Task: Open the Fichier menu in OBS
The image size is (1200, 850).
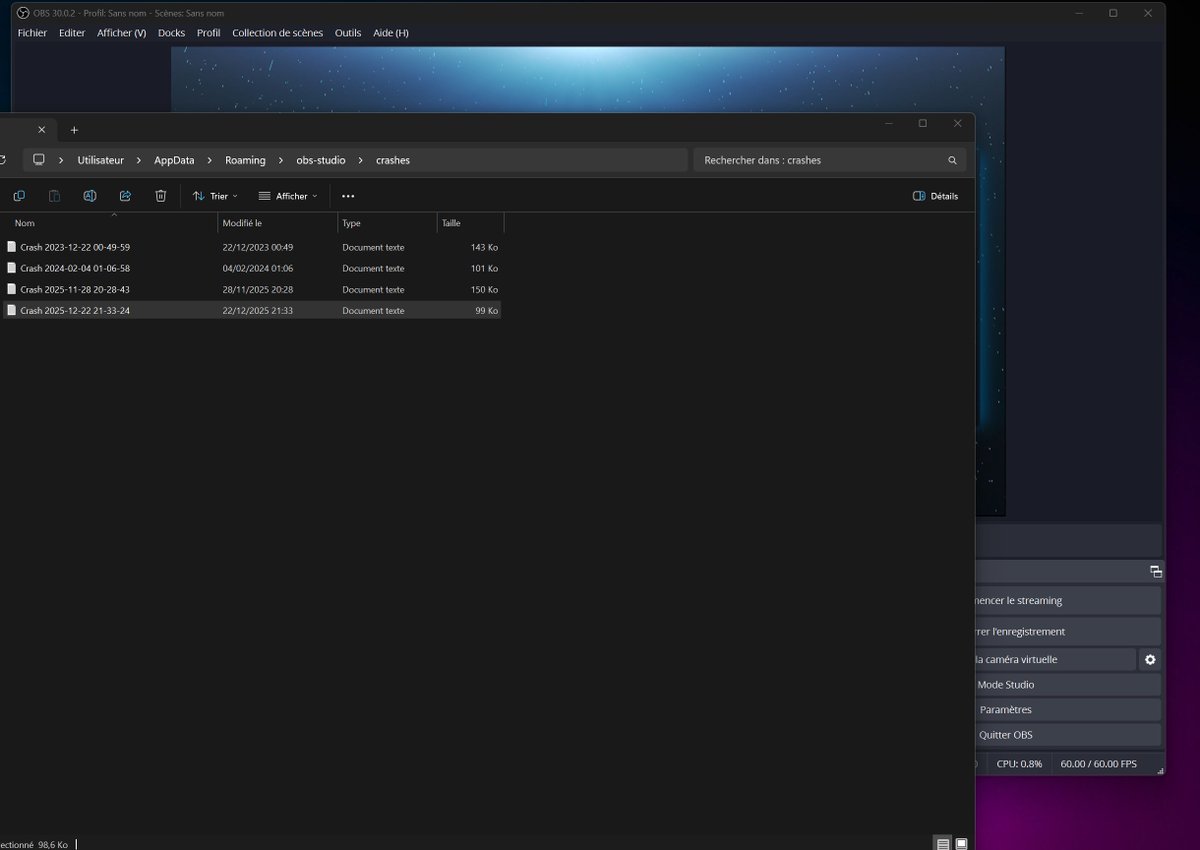Action: pyautogui.click(x=32, y=33)
